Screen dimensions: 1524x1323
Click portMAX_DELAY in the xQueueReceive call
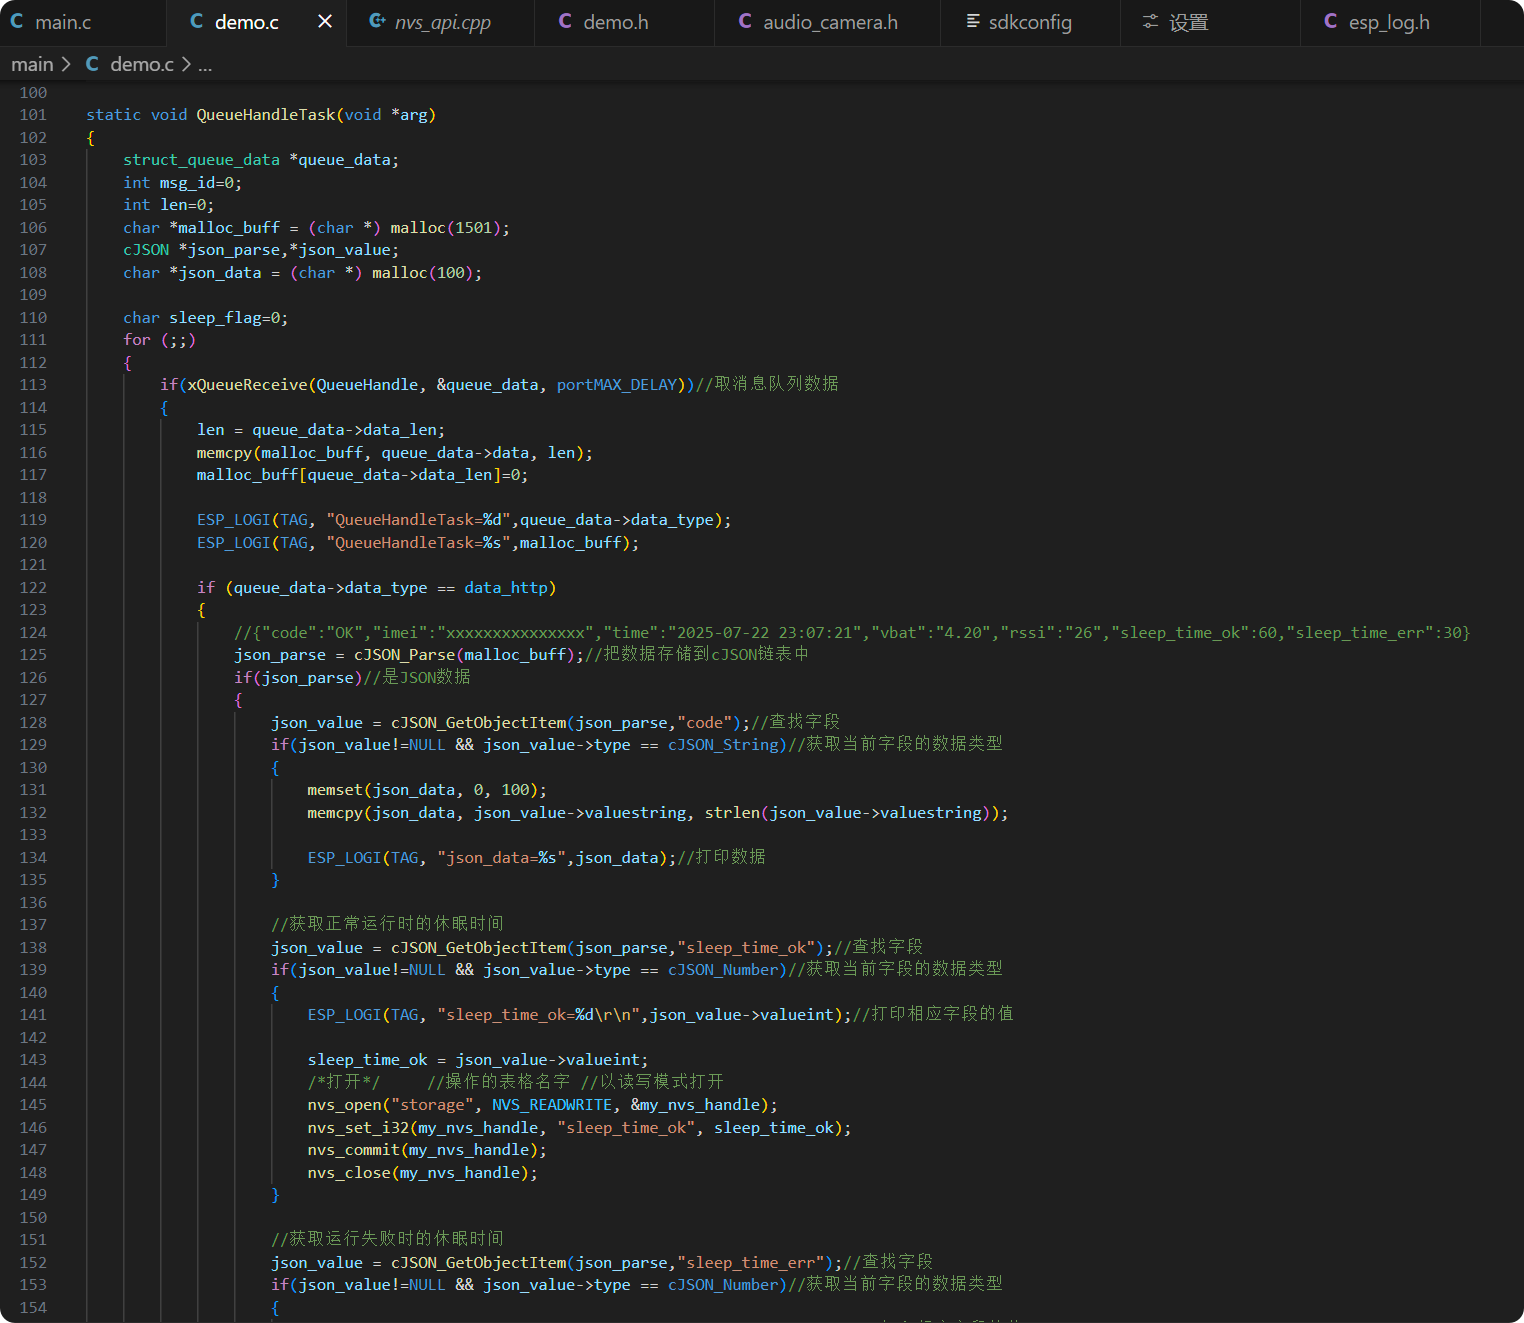(x=617, y=385)
